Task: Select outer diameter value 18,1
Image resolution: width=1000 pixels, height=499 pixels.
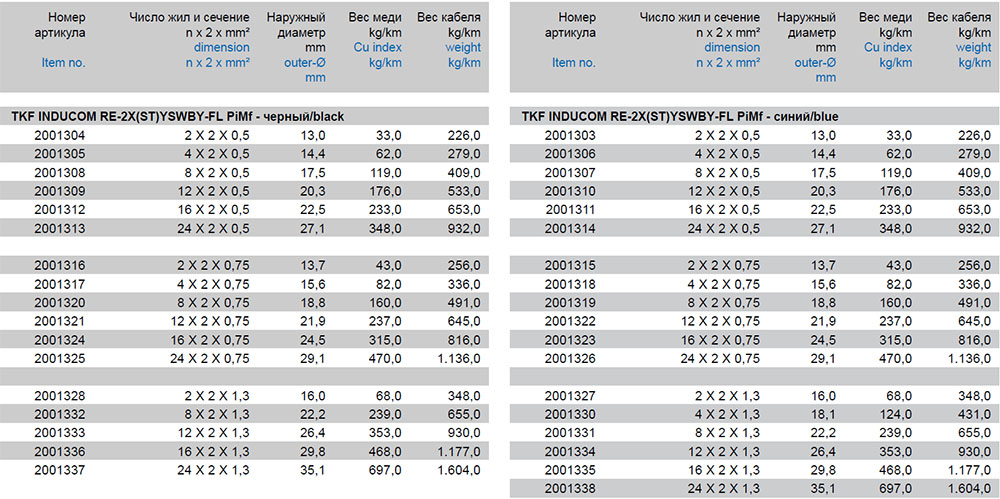Action: click(x=823, y=415)
